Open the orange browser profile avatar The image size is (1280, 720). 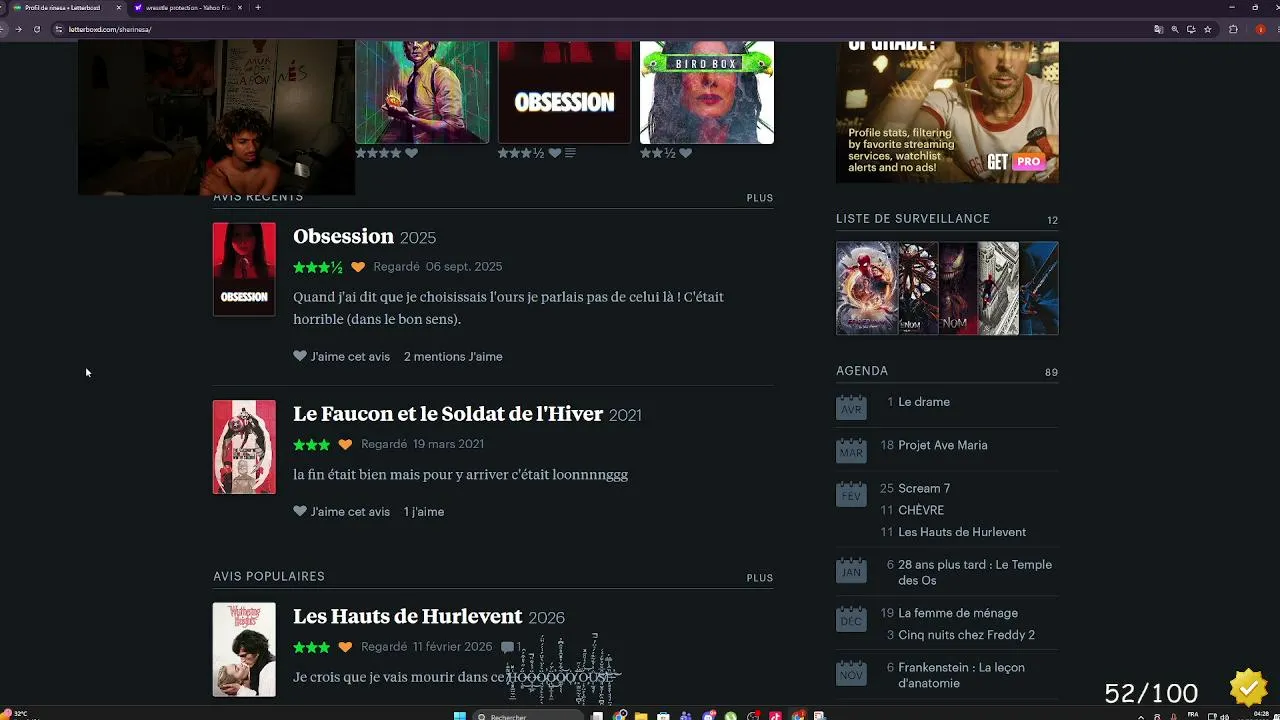tap(1260, 29)
